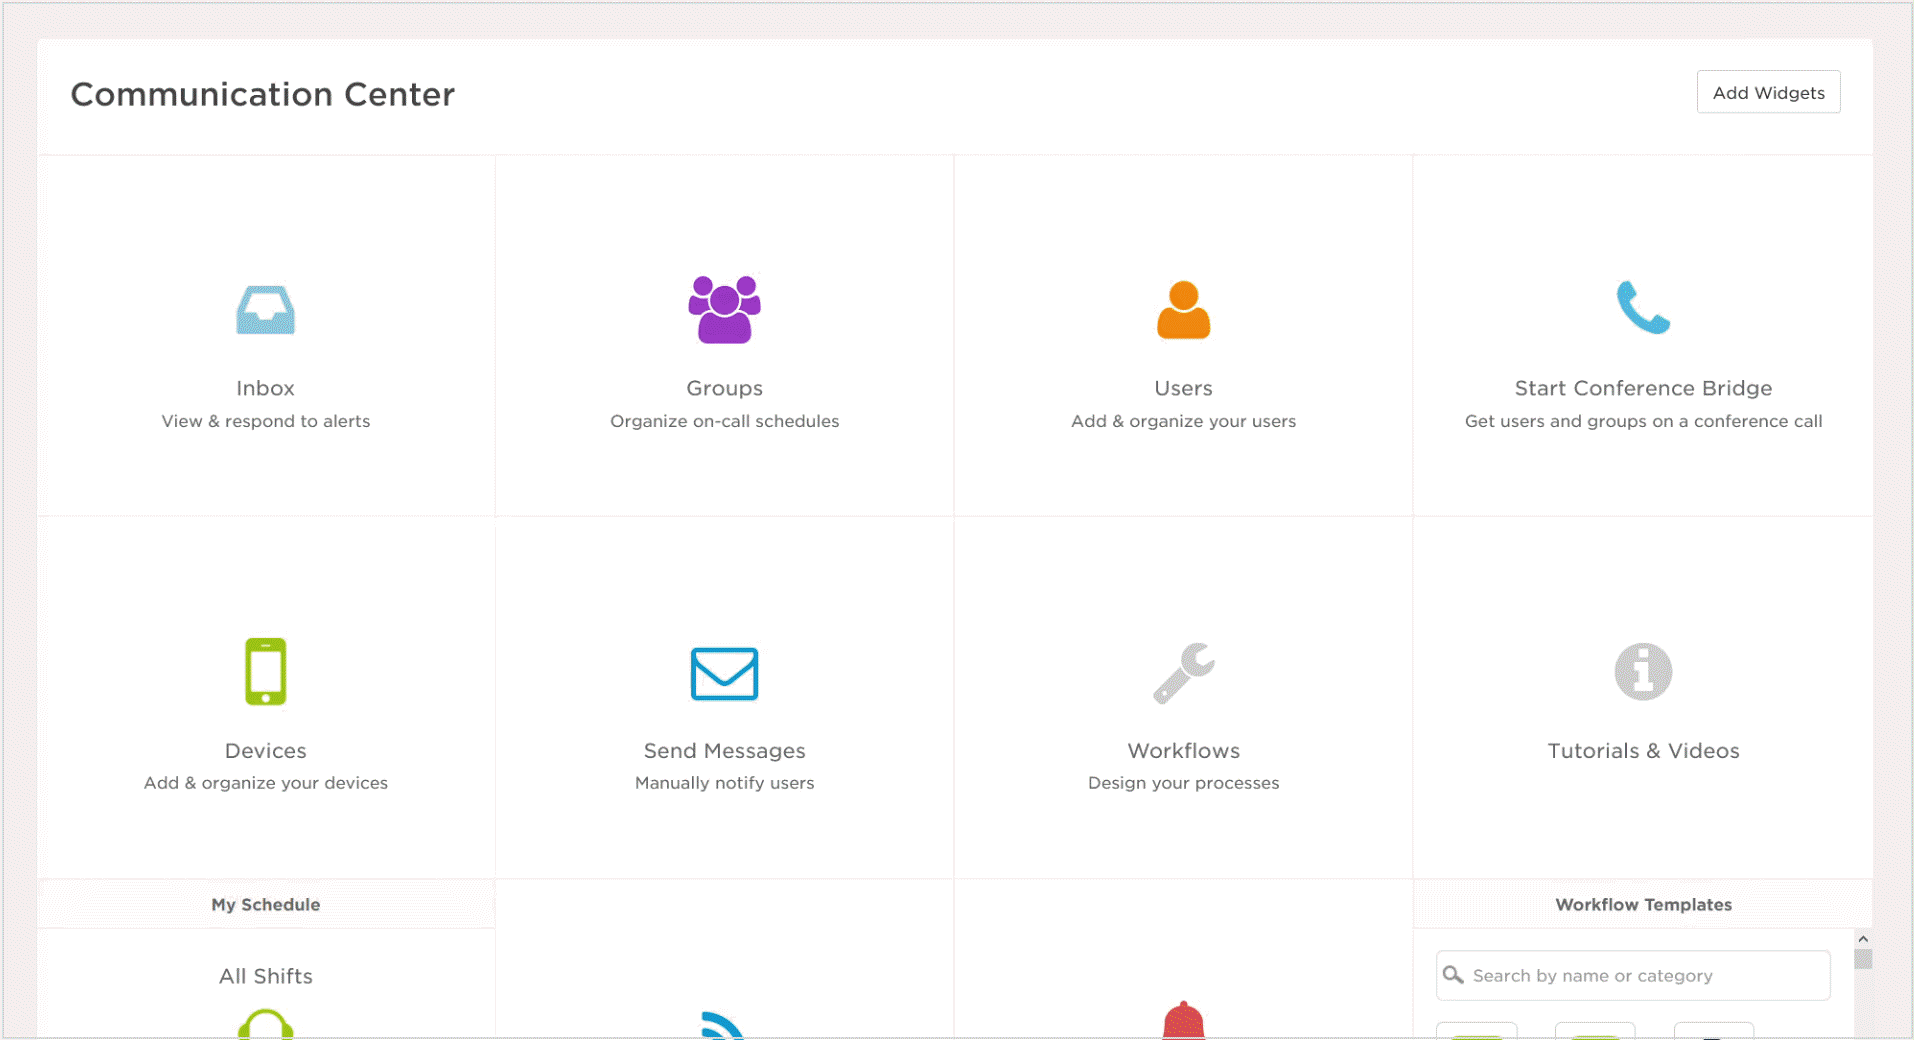Click the Send Messages title
This screenshot has width=1914, height=1040.
[x=724, y=750]
